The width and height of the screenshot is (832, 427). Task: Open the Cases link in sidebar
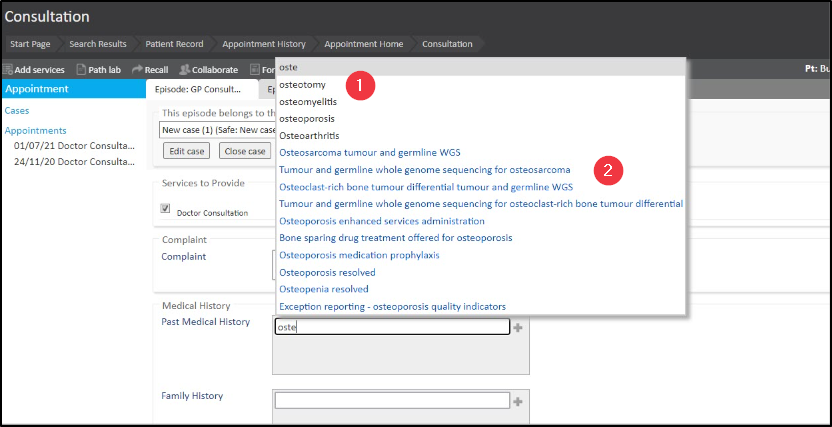tap(17, 110)
